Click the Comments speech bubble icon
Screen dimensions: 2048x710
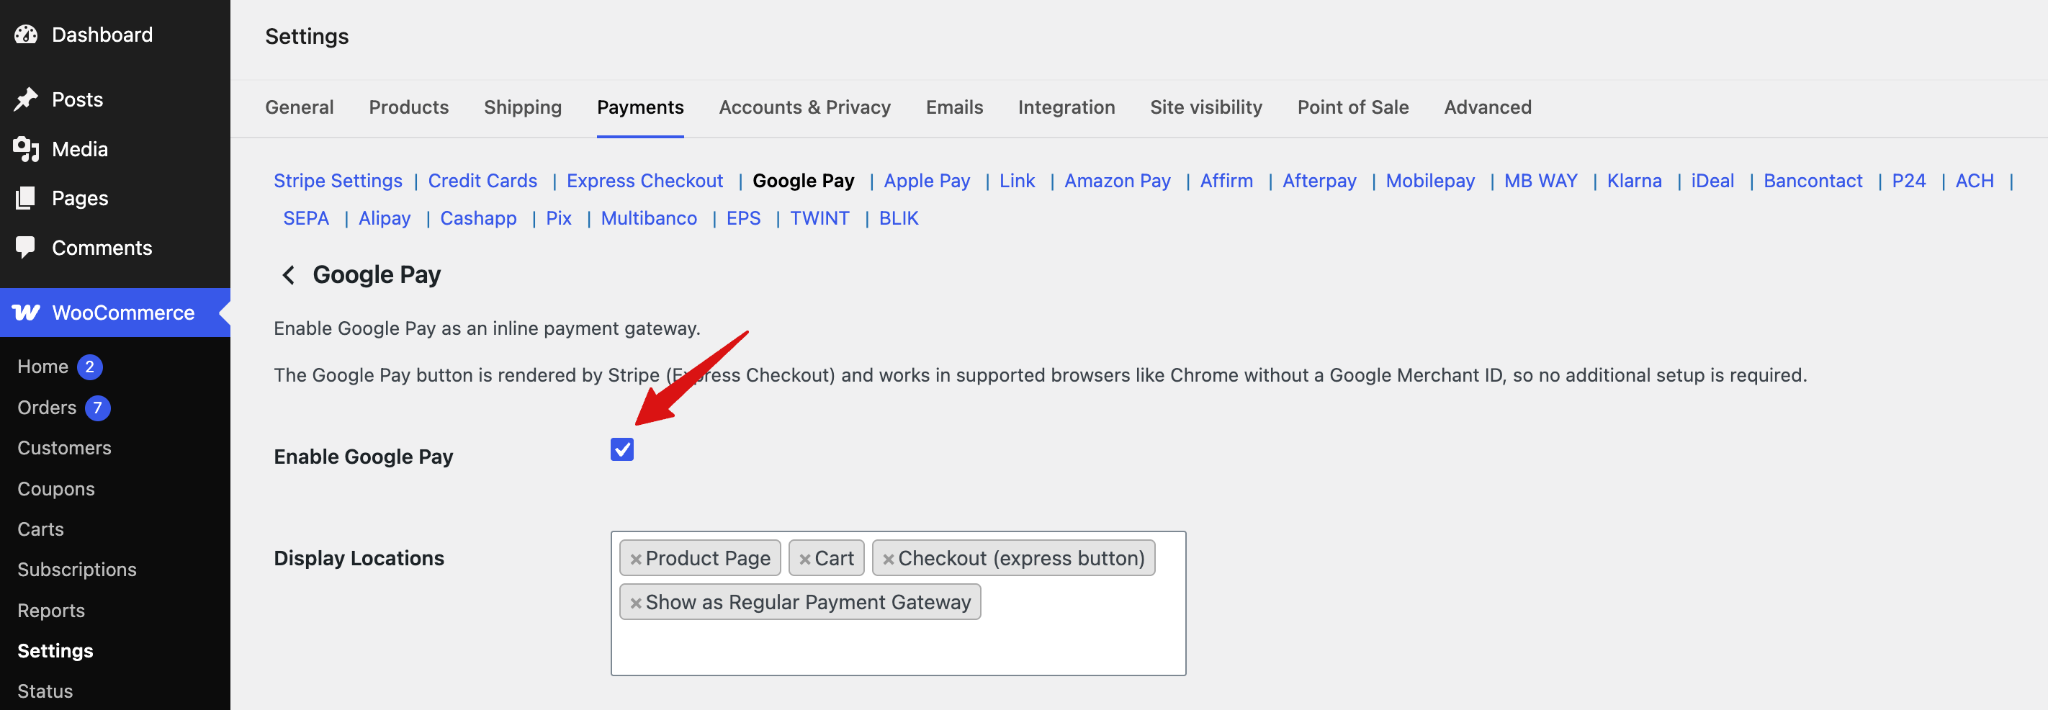pos(26,247)
